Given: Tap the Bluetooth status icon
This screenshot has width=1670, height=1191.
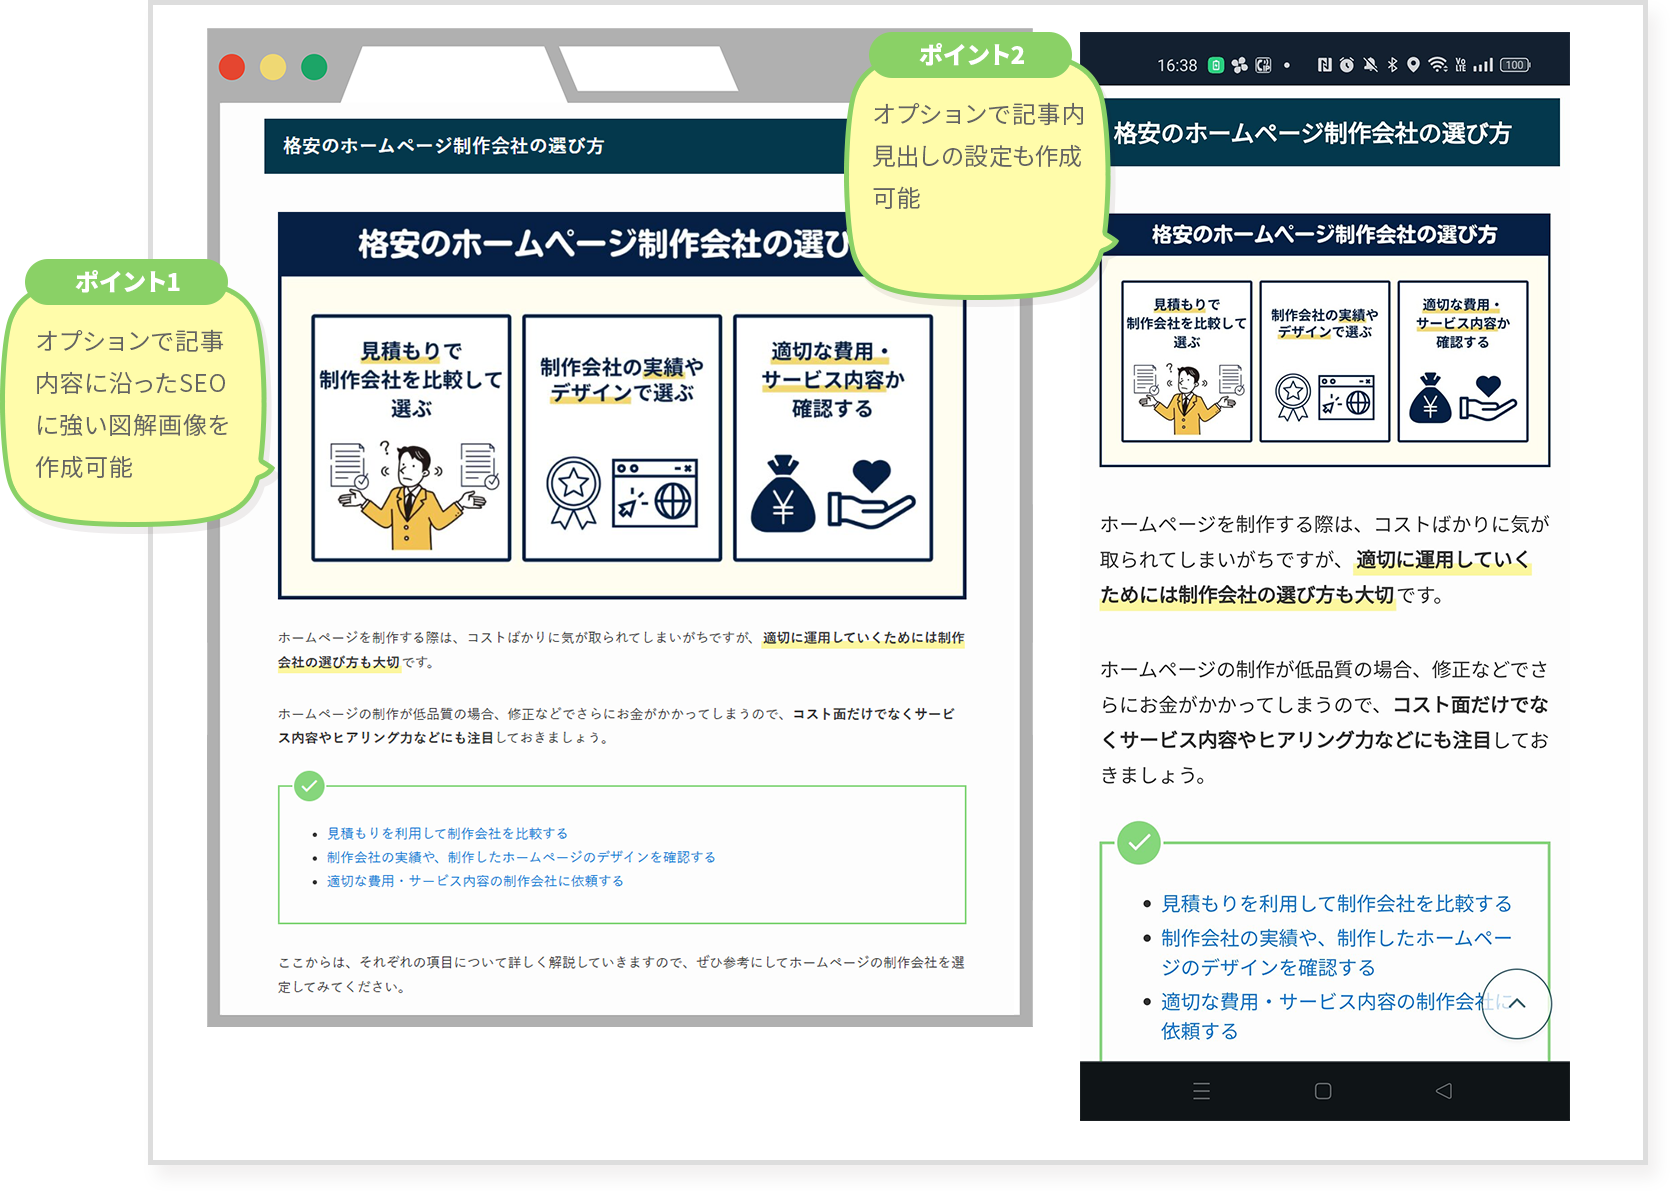Looking at the screenshot, I should point(1392,65).
